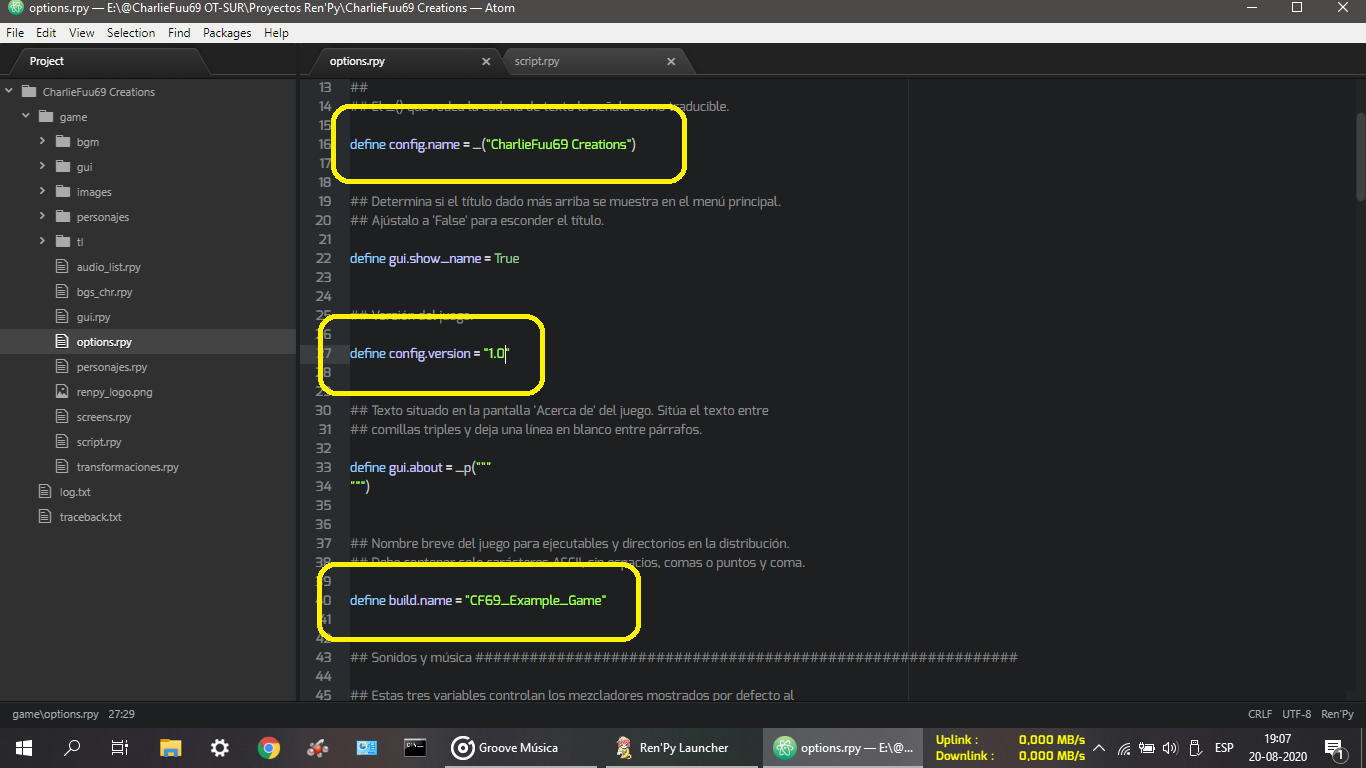
Task: Click cursor position 27:29 in status bar
Action: click(x=121, y=714)
